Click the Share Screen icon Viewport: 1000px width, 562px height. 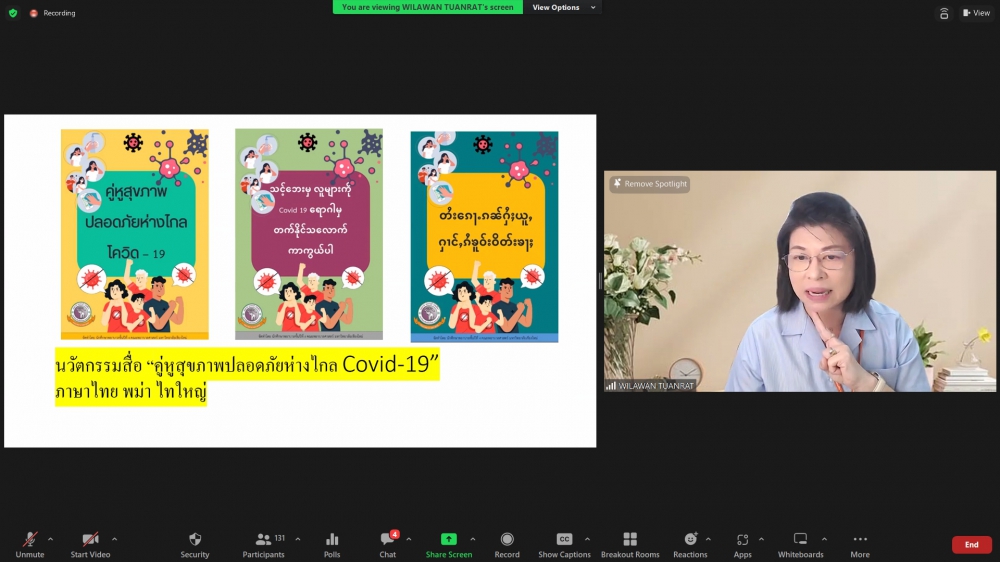tap(449, 540)
